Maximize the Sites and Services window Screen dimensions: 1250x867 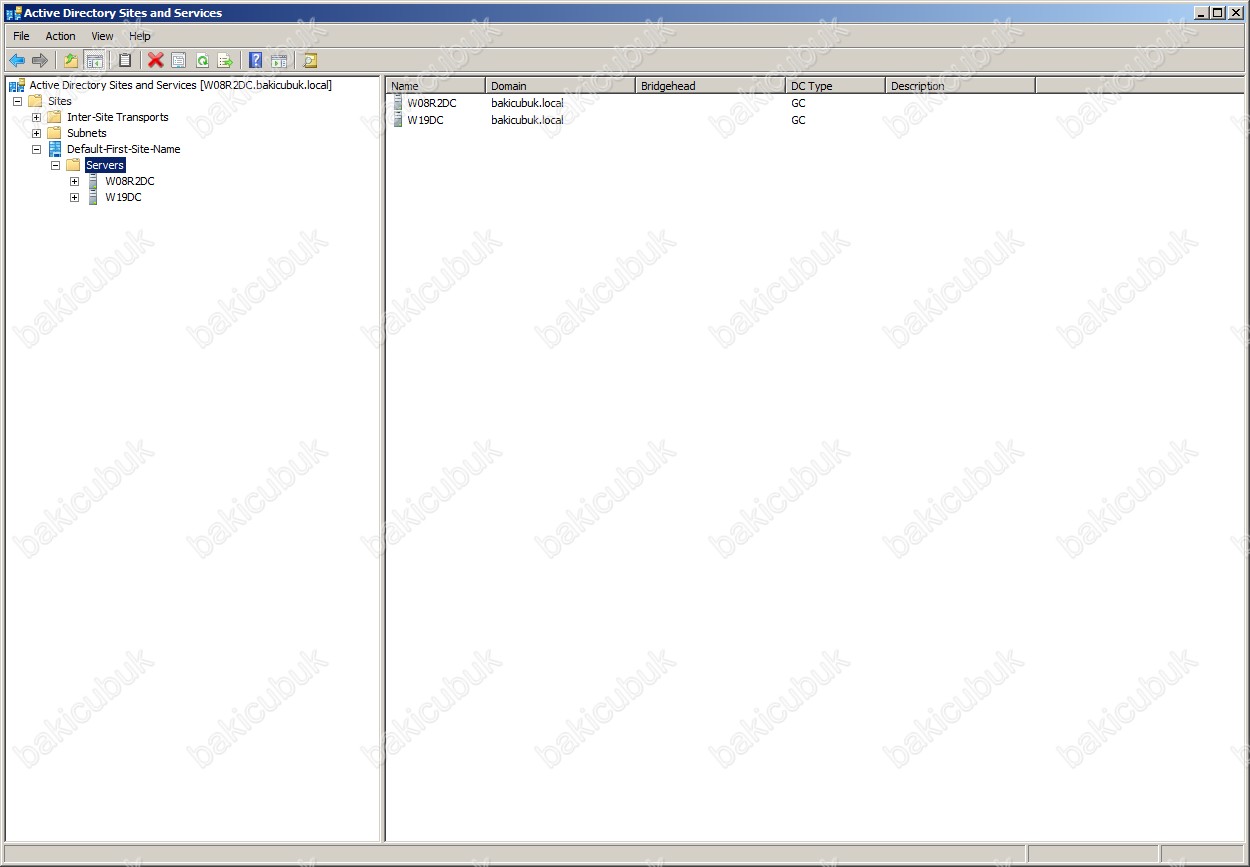click(x=1217, y=13)
